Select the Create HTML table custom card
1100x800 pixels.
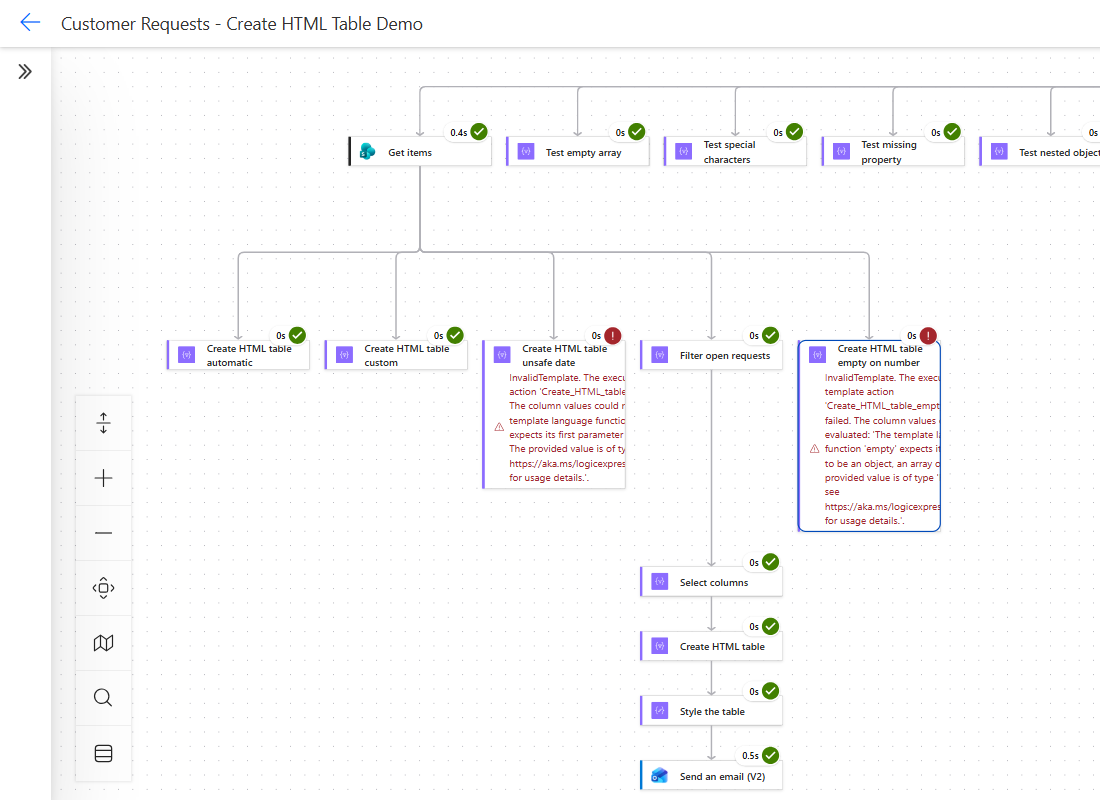[x=396, y=355]
